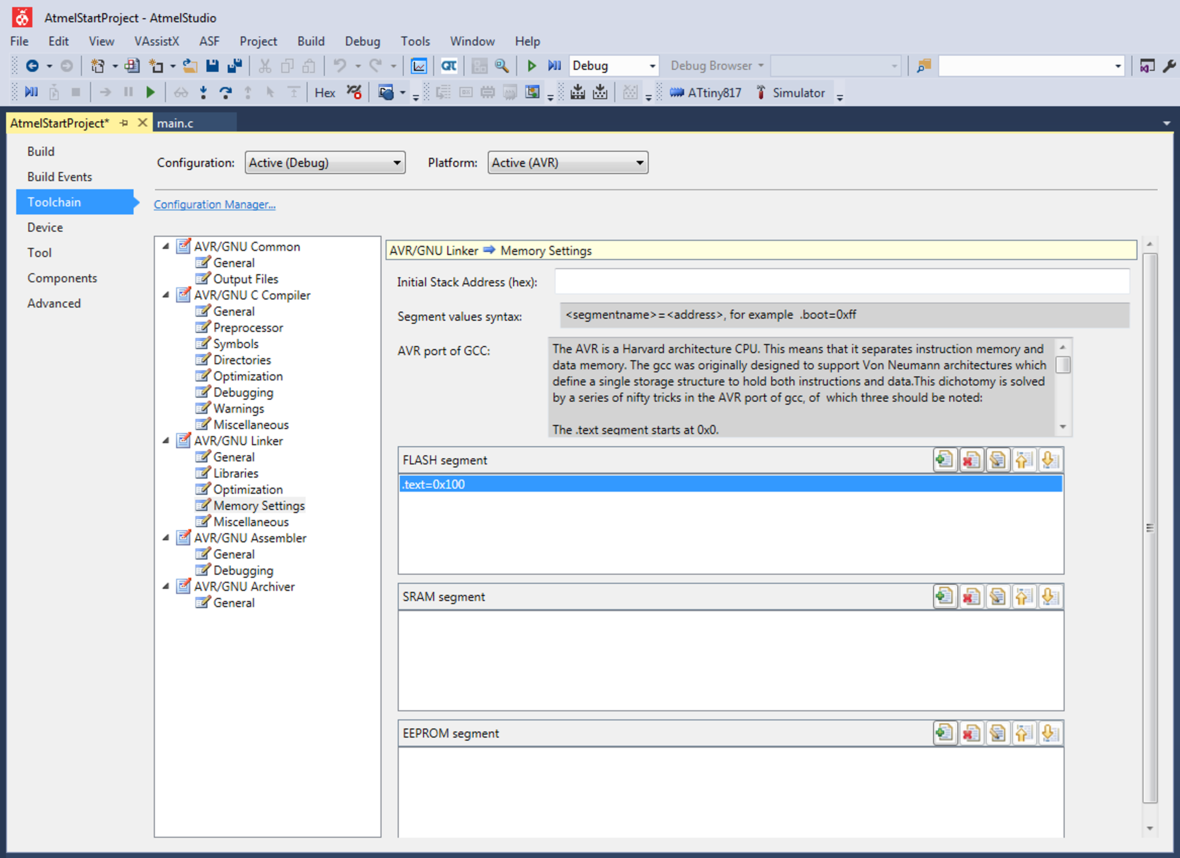This screenshot has width=1180, height=858.
Task: Select the Advanced properties page
Action: [x=54, y=303]
